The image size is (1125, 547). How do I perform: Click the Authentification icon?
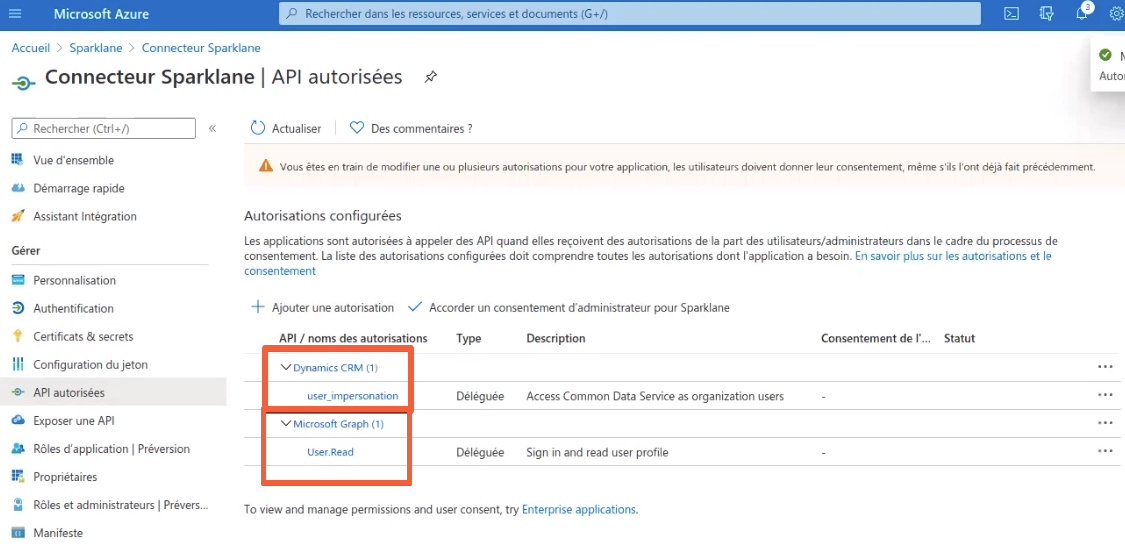pos(19,308)
